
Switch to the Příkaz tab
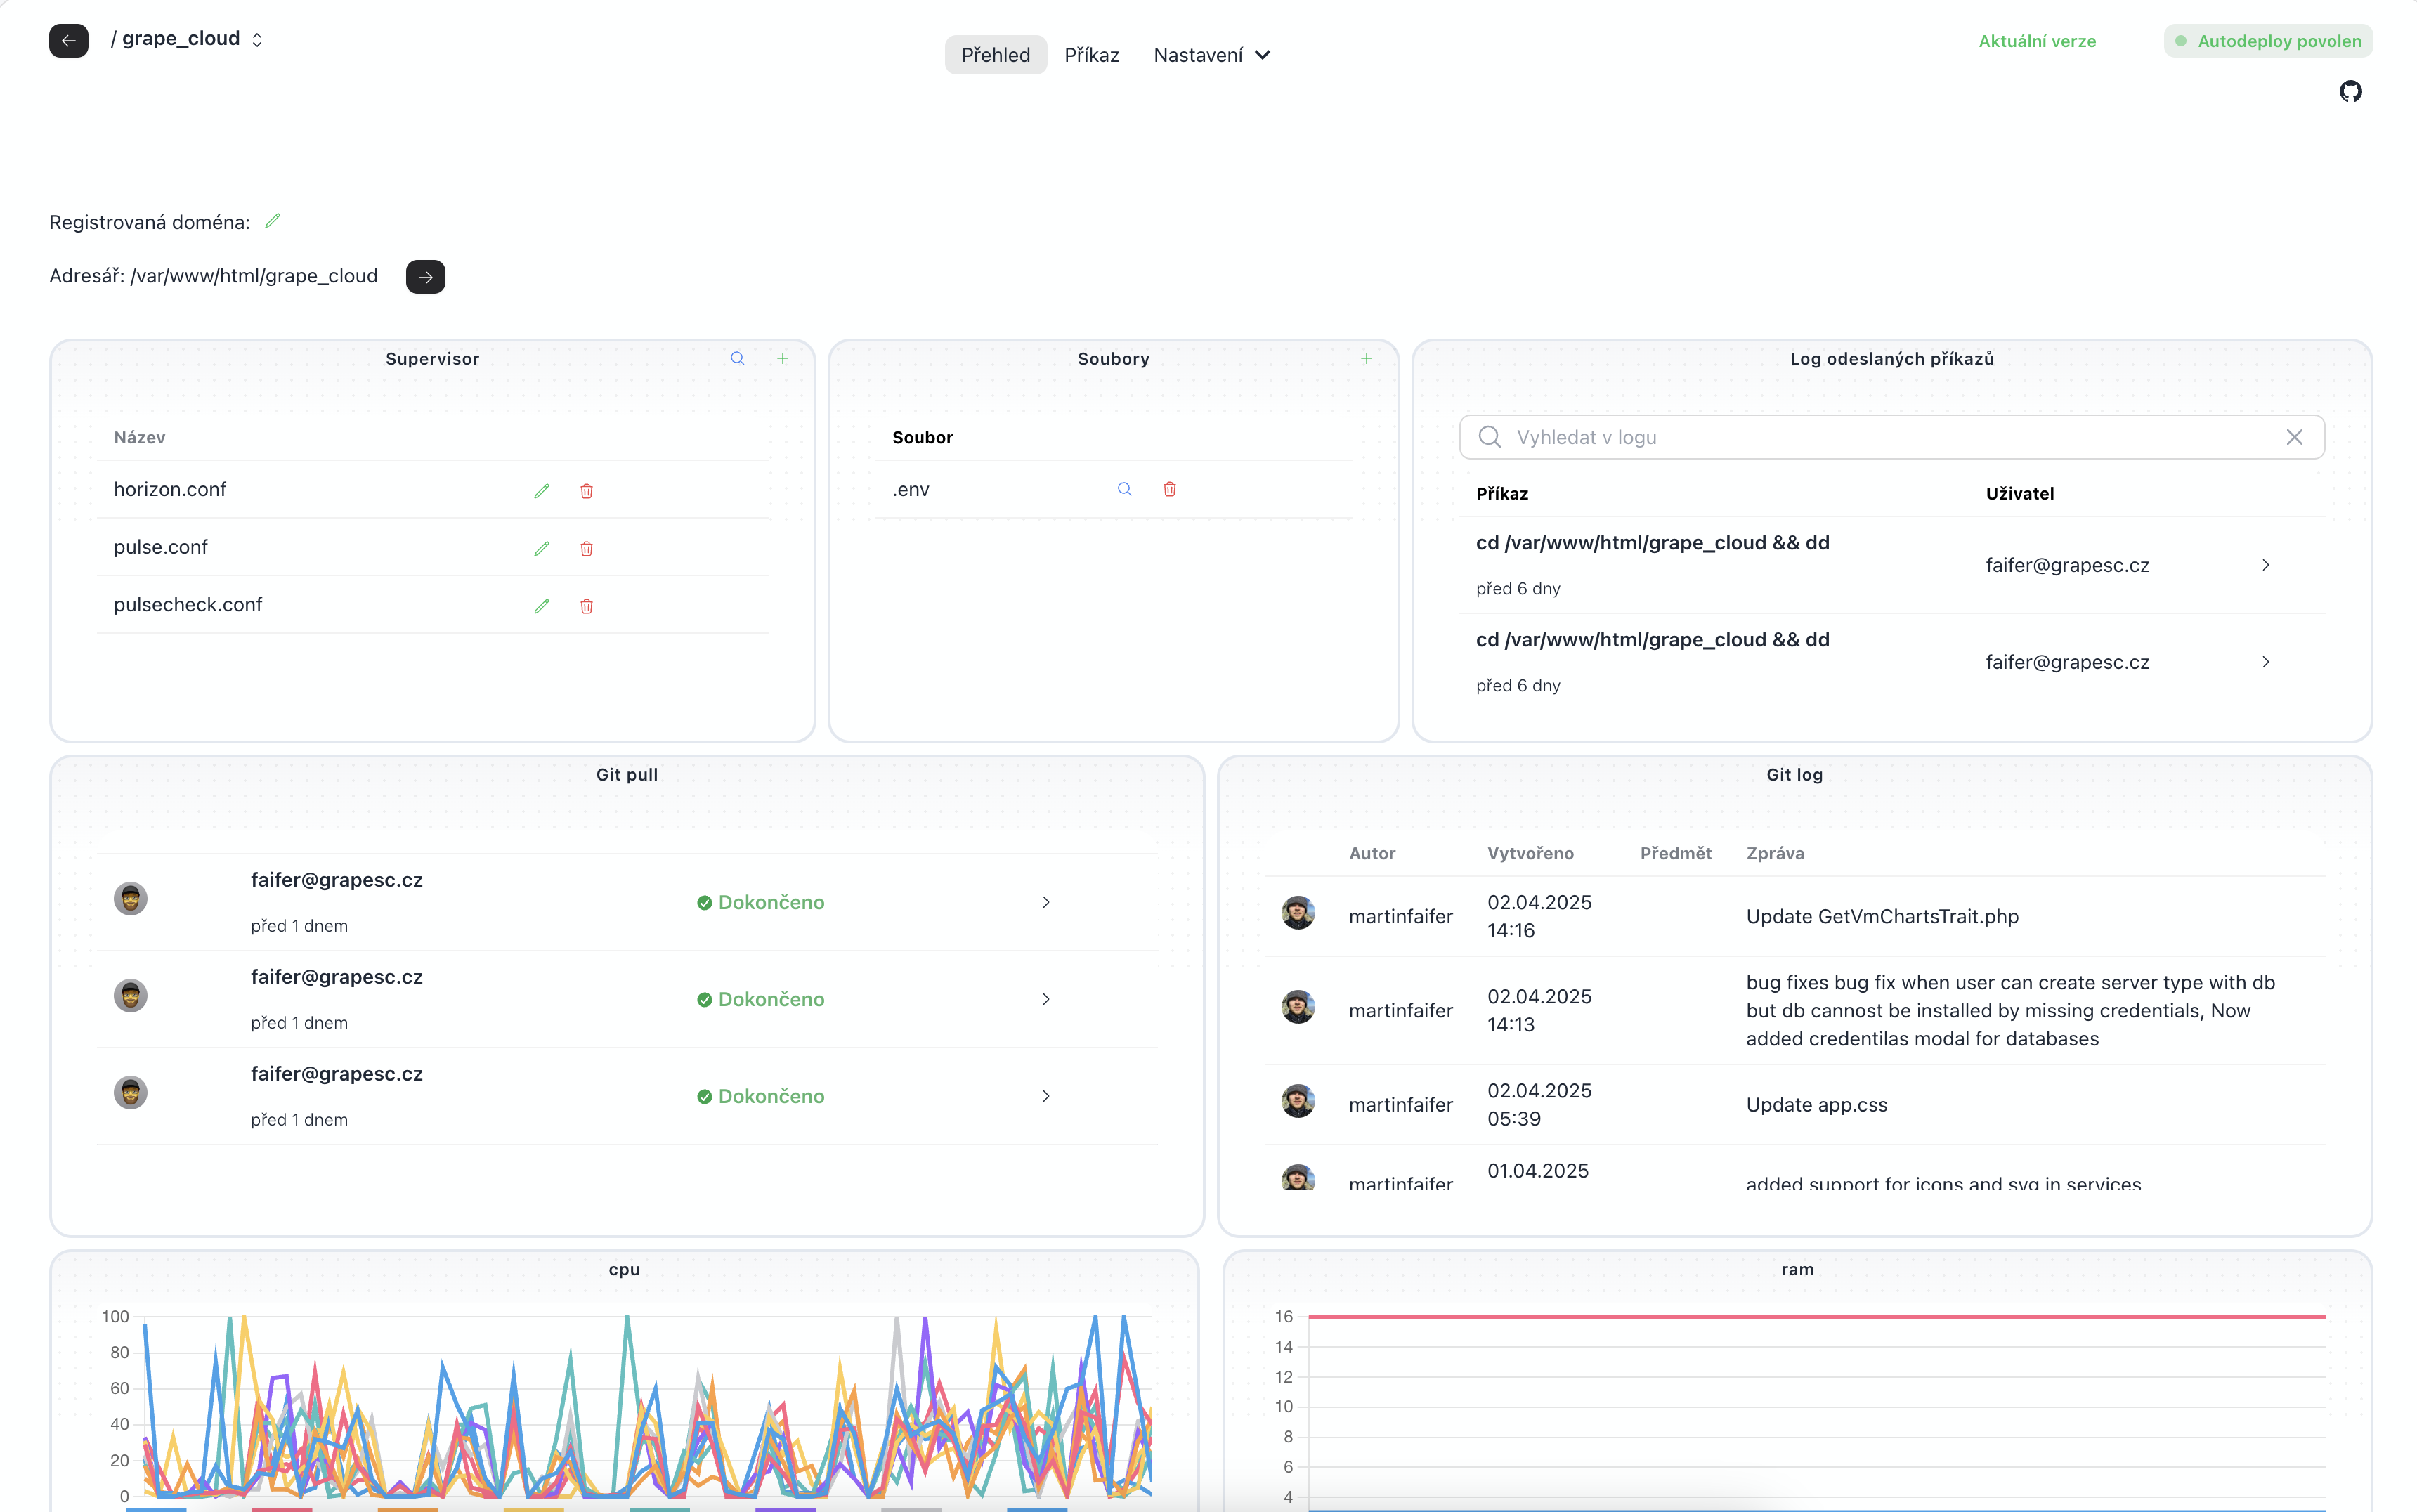[x=1091, y=55]
